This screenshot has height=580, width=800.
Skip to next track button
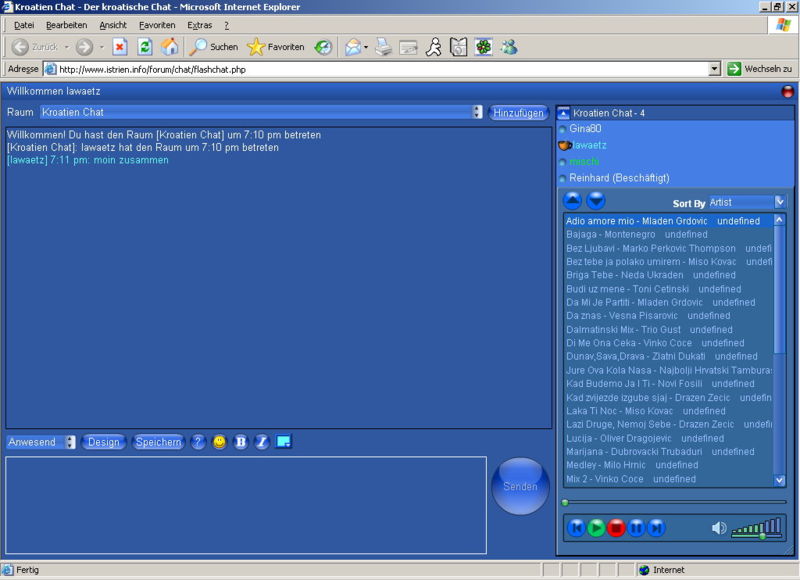tap(657, 528)
